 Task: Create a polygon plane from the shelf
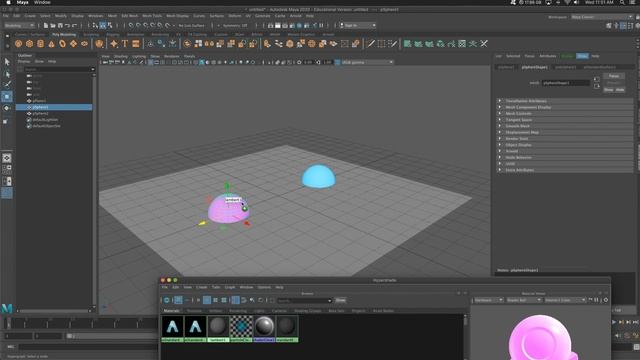pos(73,44)
